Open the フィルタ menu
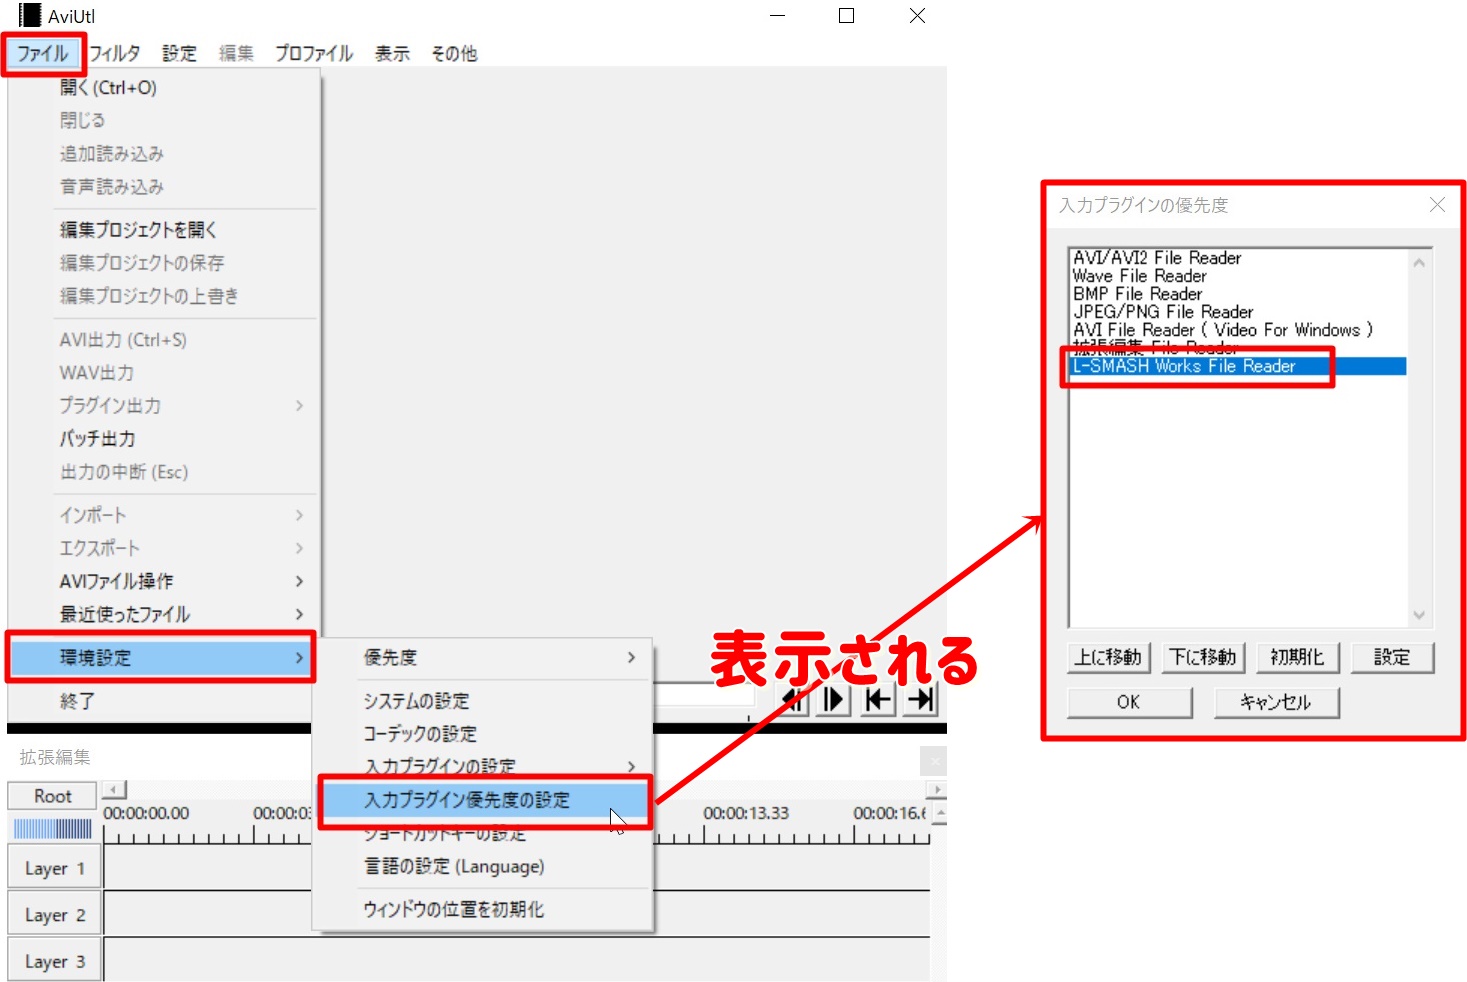 click(115, 54)
